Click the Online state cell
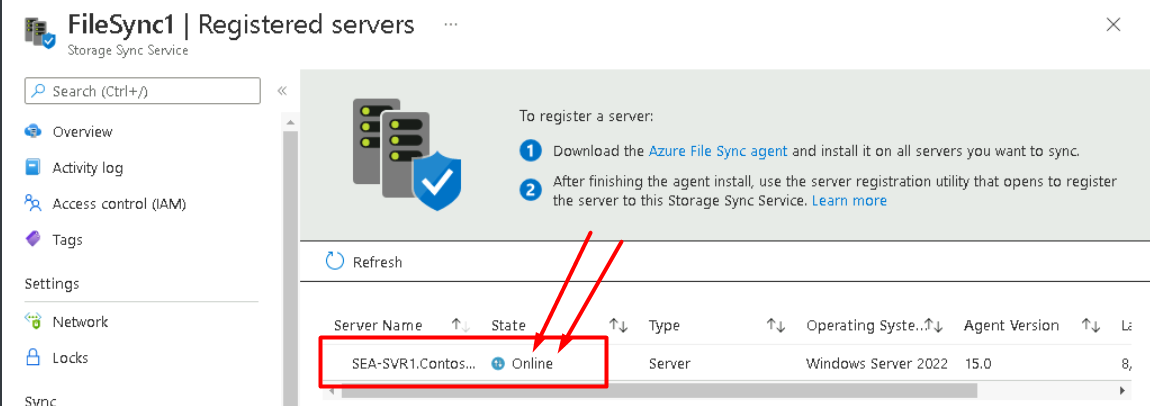1150x406 pixels. click(532, 363)
